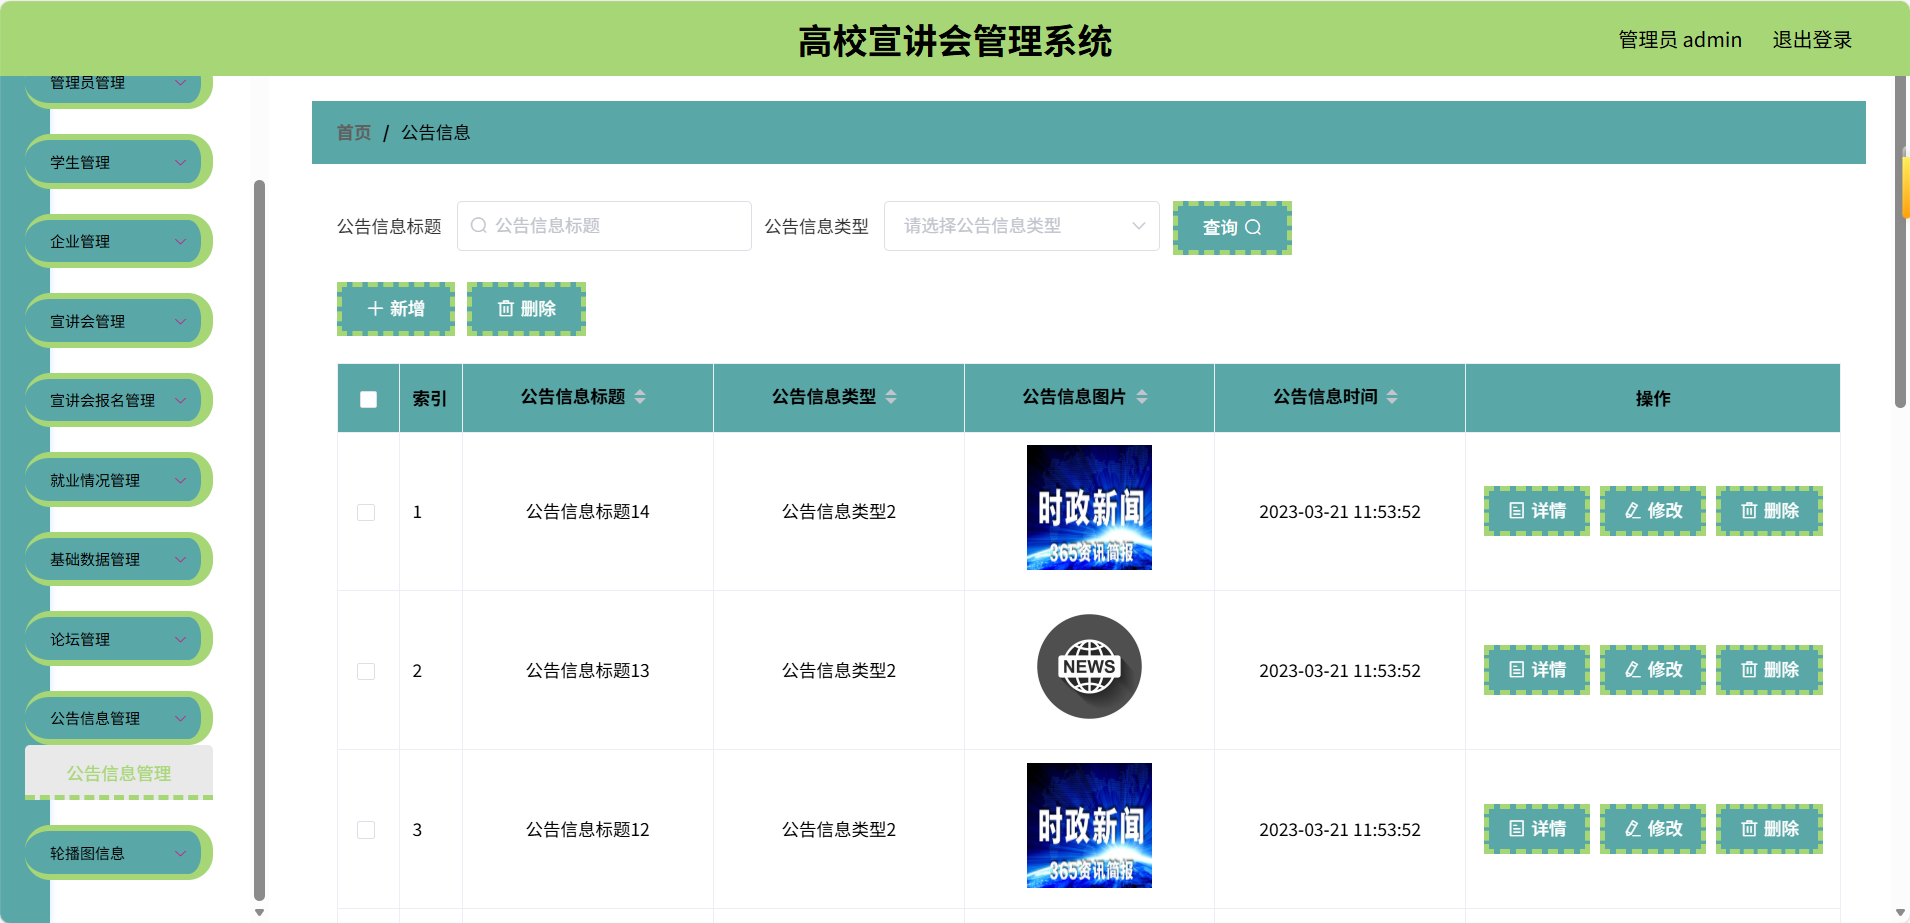Select the 公告信息管理 submenu item
The image size is (1910, 923).
pyautogui.click(x=119, y=773)
